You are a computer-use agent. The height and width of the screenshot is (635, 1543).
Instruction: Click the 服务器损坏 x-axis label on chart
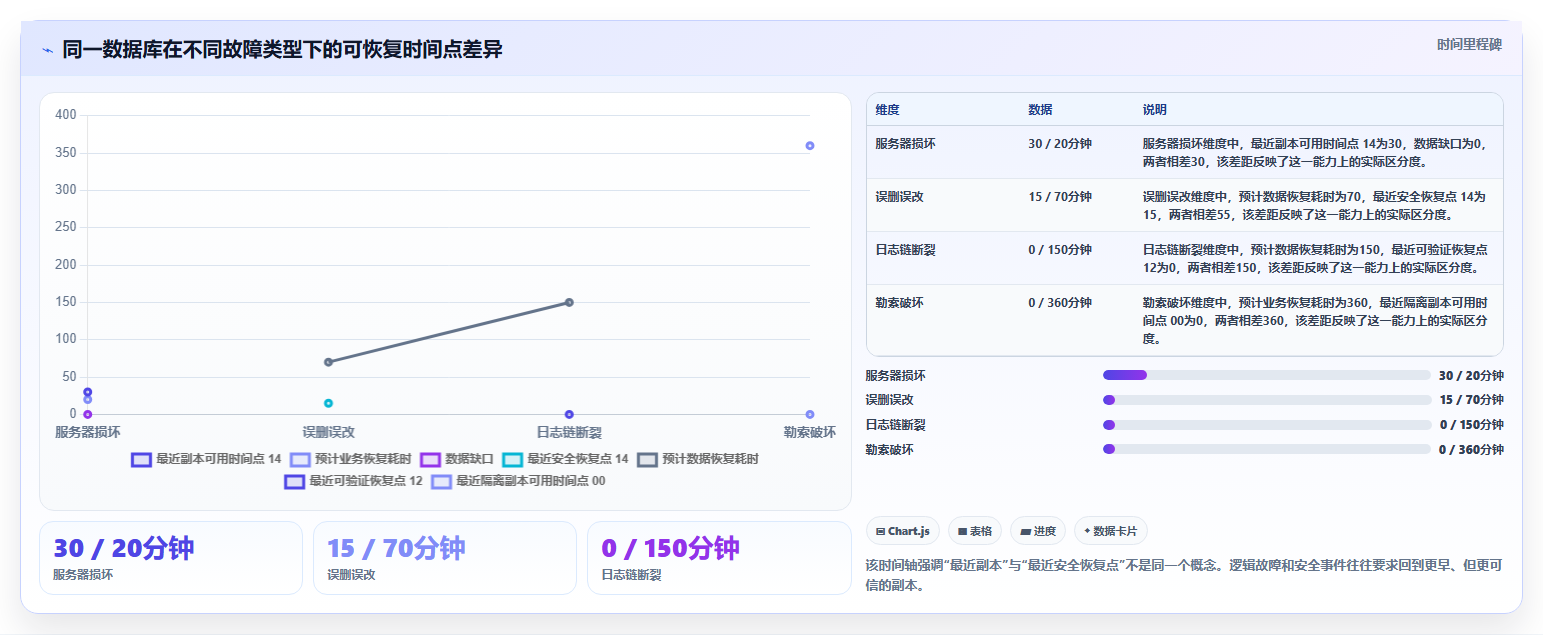pos(88,432)
